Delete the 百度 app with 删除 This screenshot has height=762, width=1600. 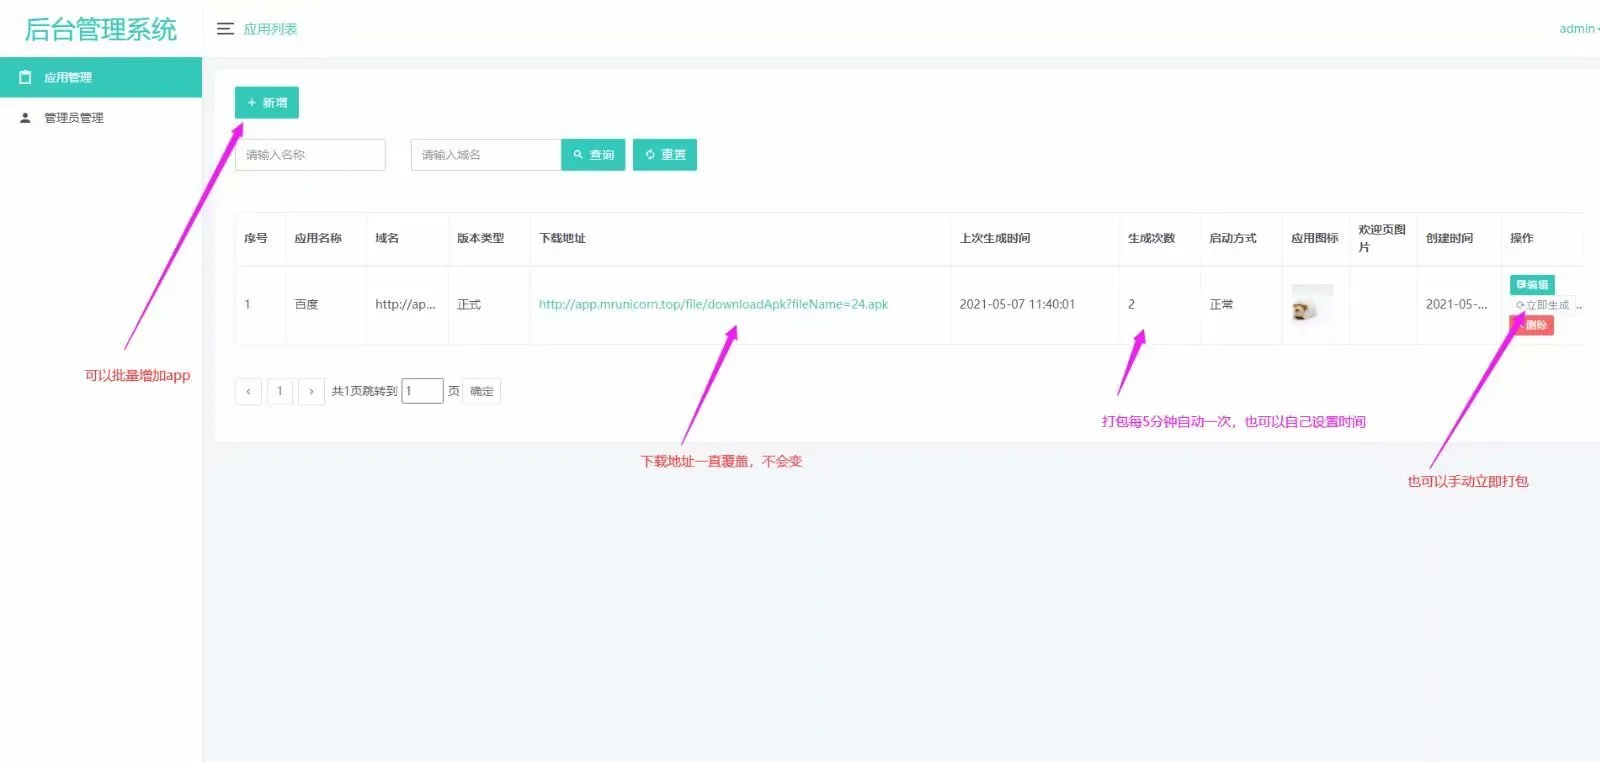[x=1534, y=325]
